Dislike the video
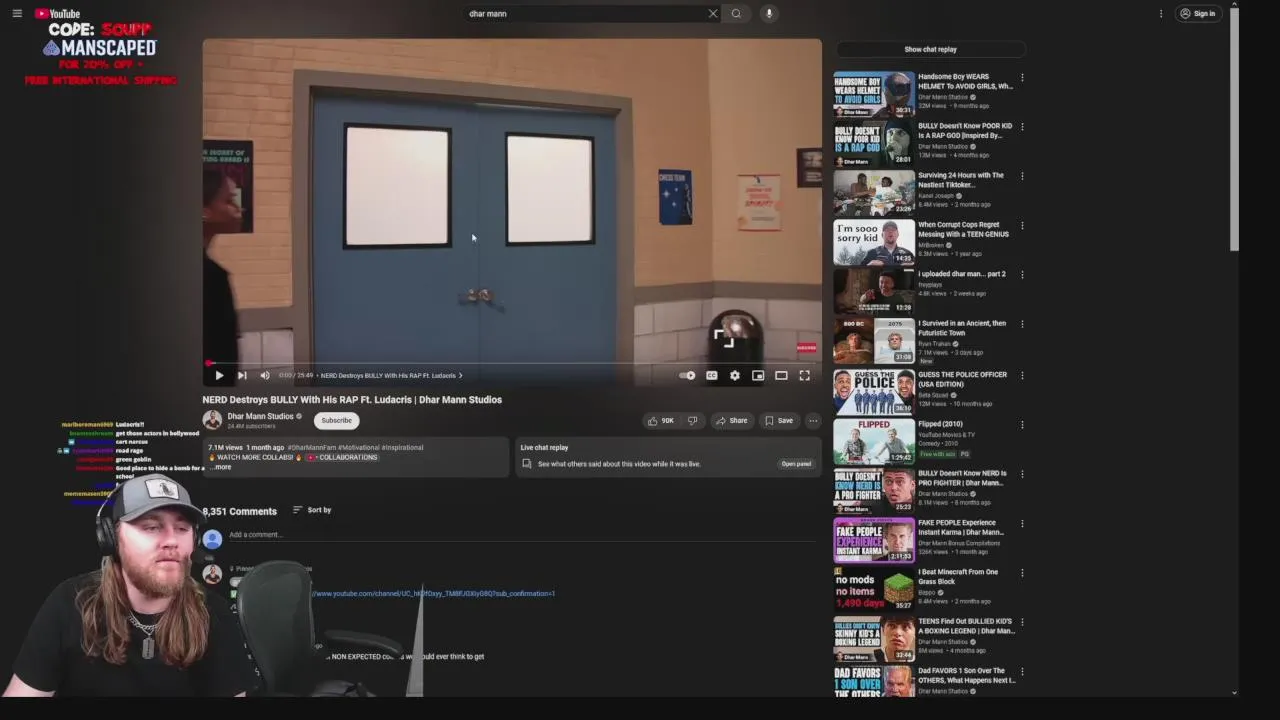 692,421
